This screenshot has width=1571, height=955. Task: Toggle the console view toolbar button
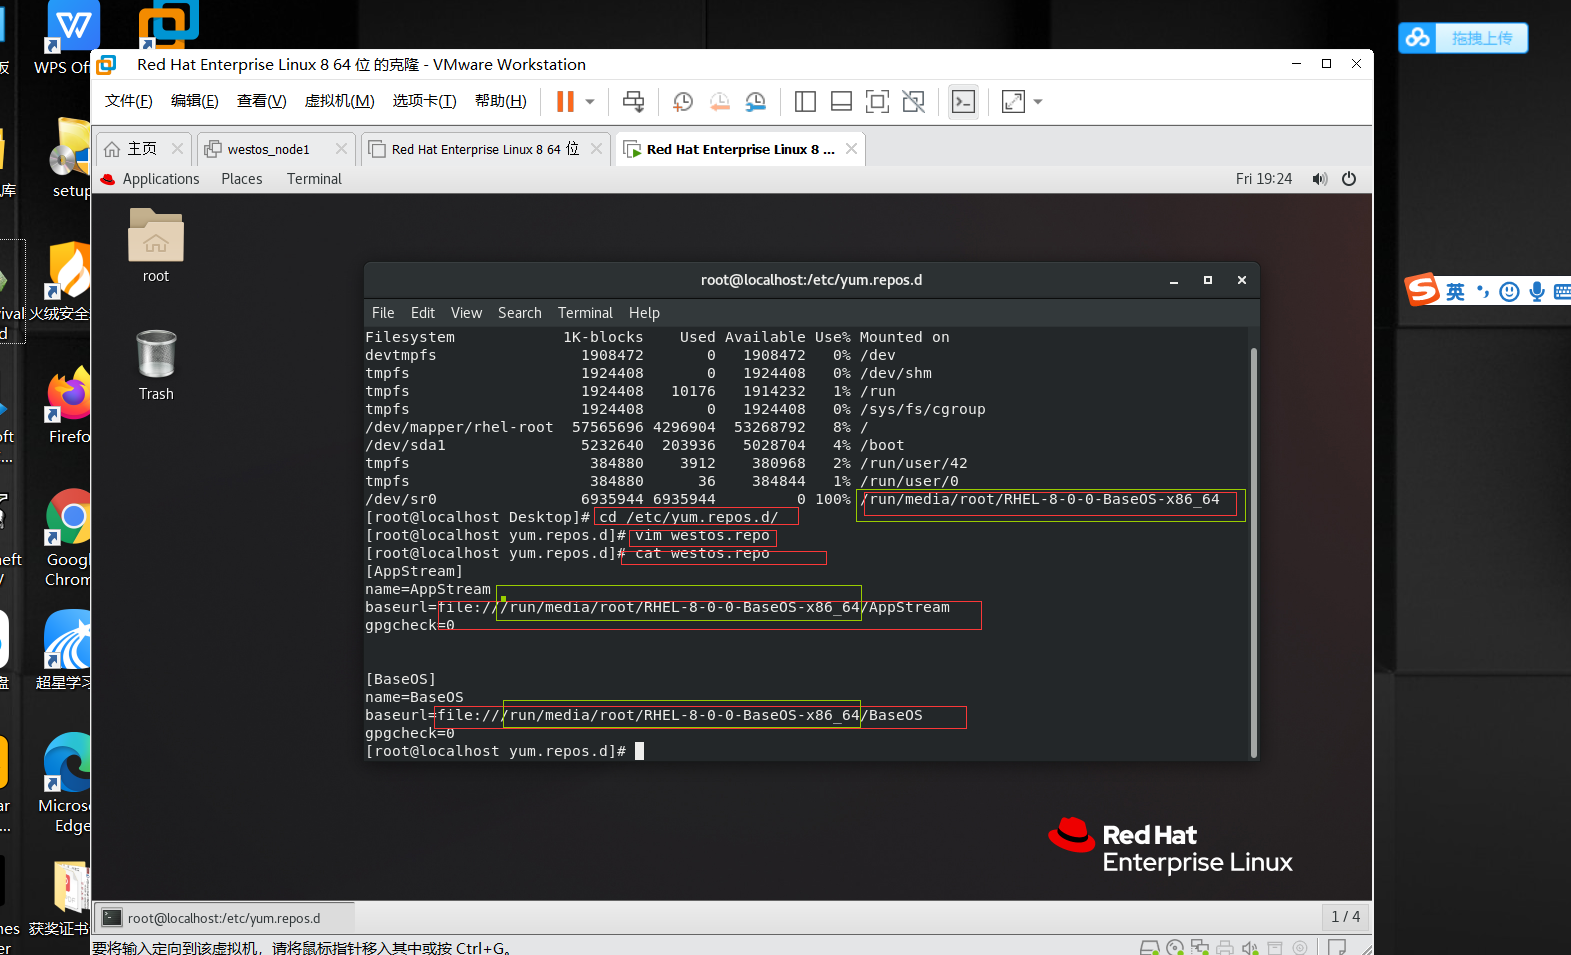(963, 101)
